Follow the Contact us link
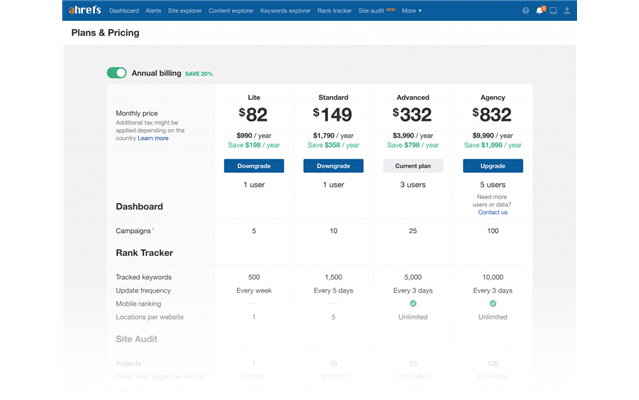639x400 pixels. pos(492,212)
